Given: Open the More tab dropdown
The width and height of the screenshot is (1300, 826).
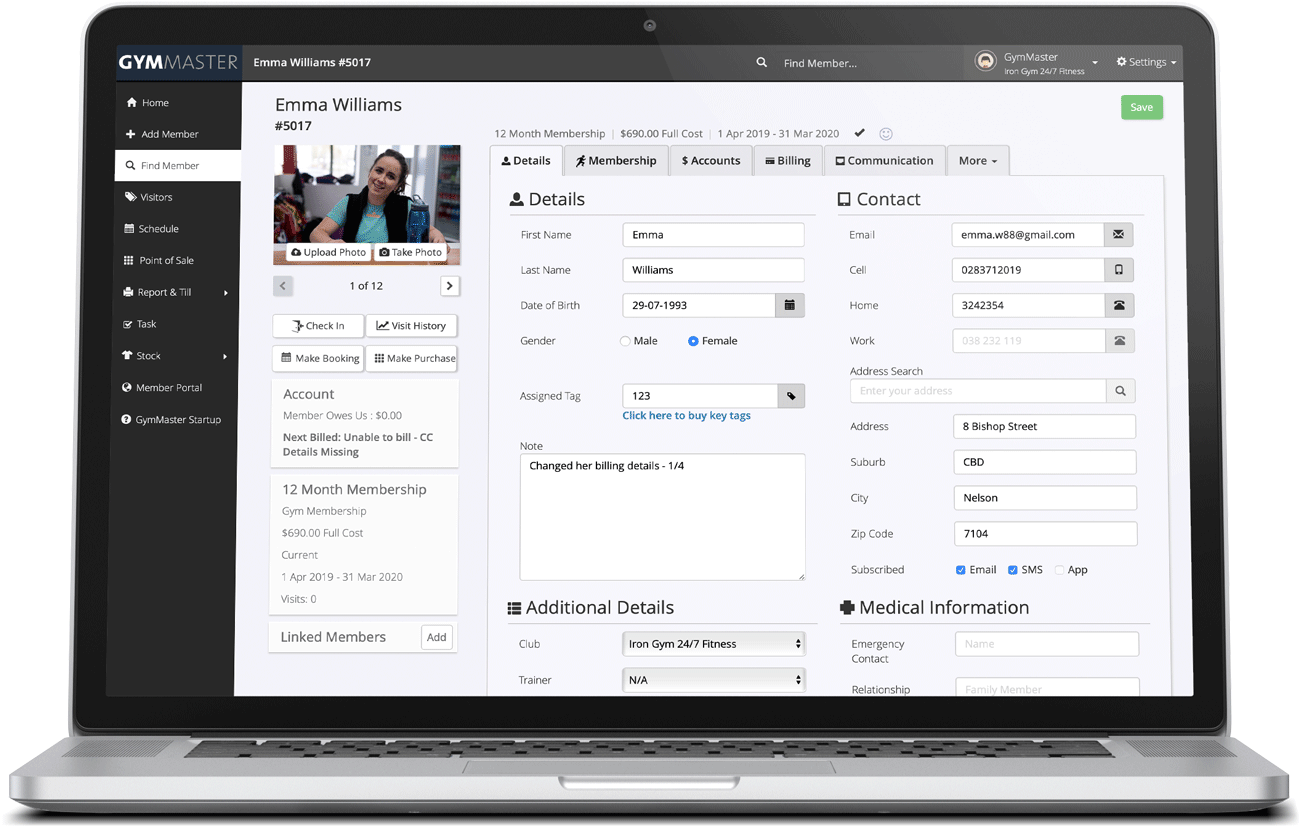Looking at the screenshot, I should [x=978, y=161].
